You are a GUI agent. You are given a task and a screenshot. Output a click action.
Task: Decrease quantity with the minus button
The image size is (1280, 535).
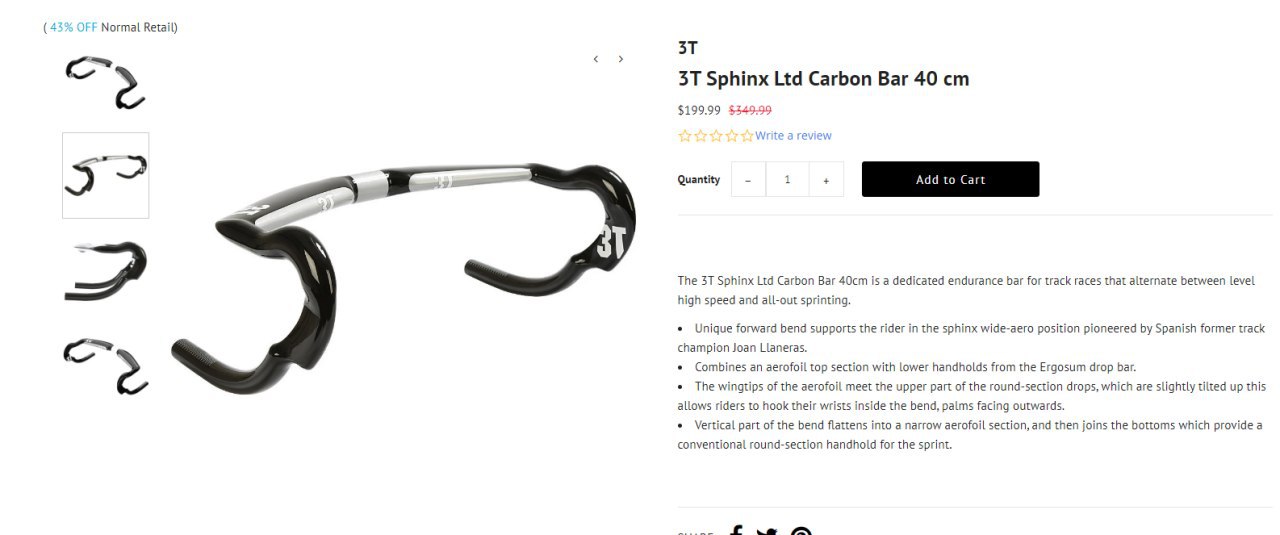click(x=748, y=180)
